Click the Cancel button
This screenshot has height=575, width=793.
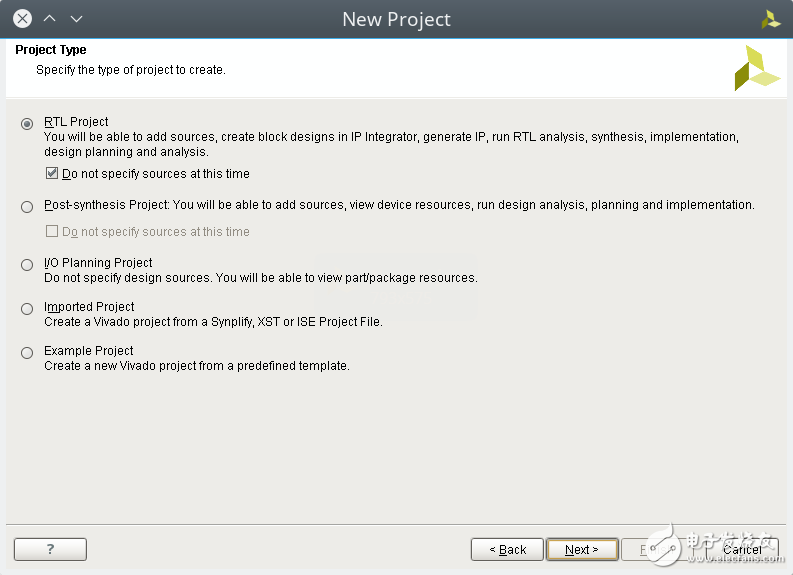741,549
